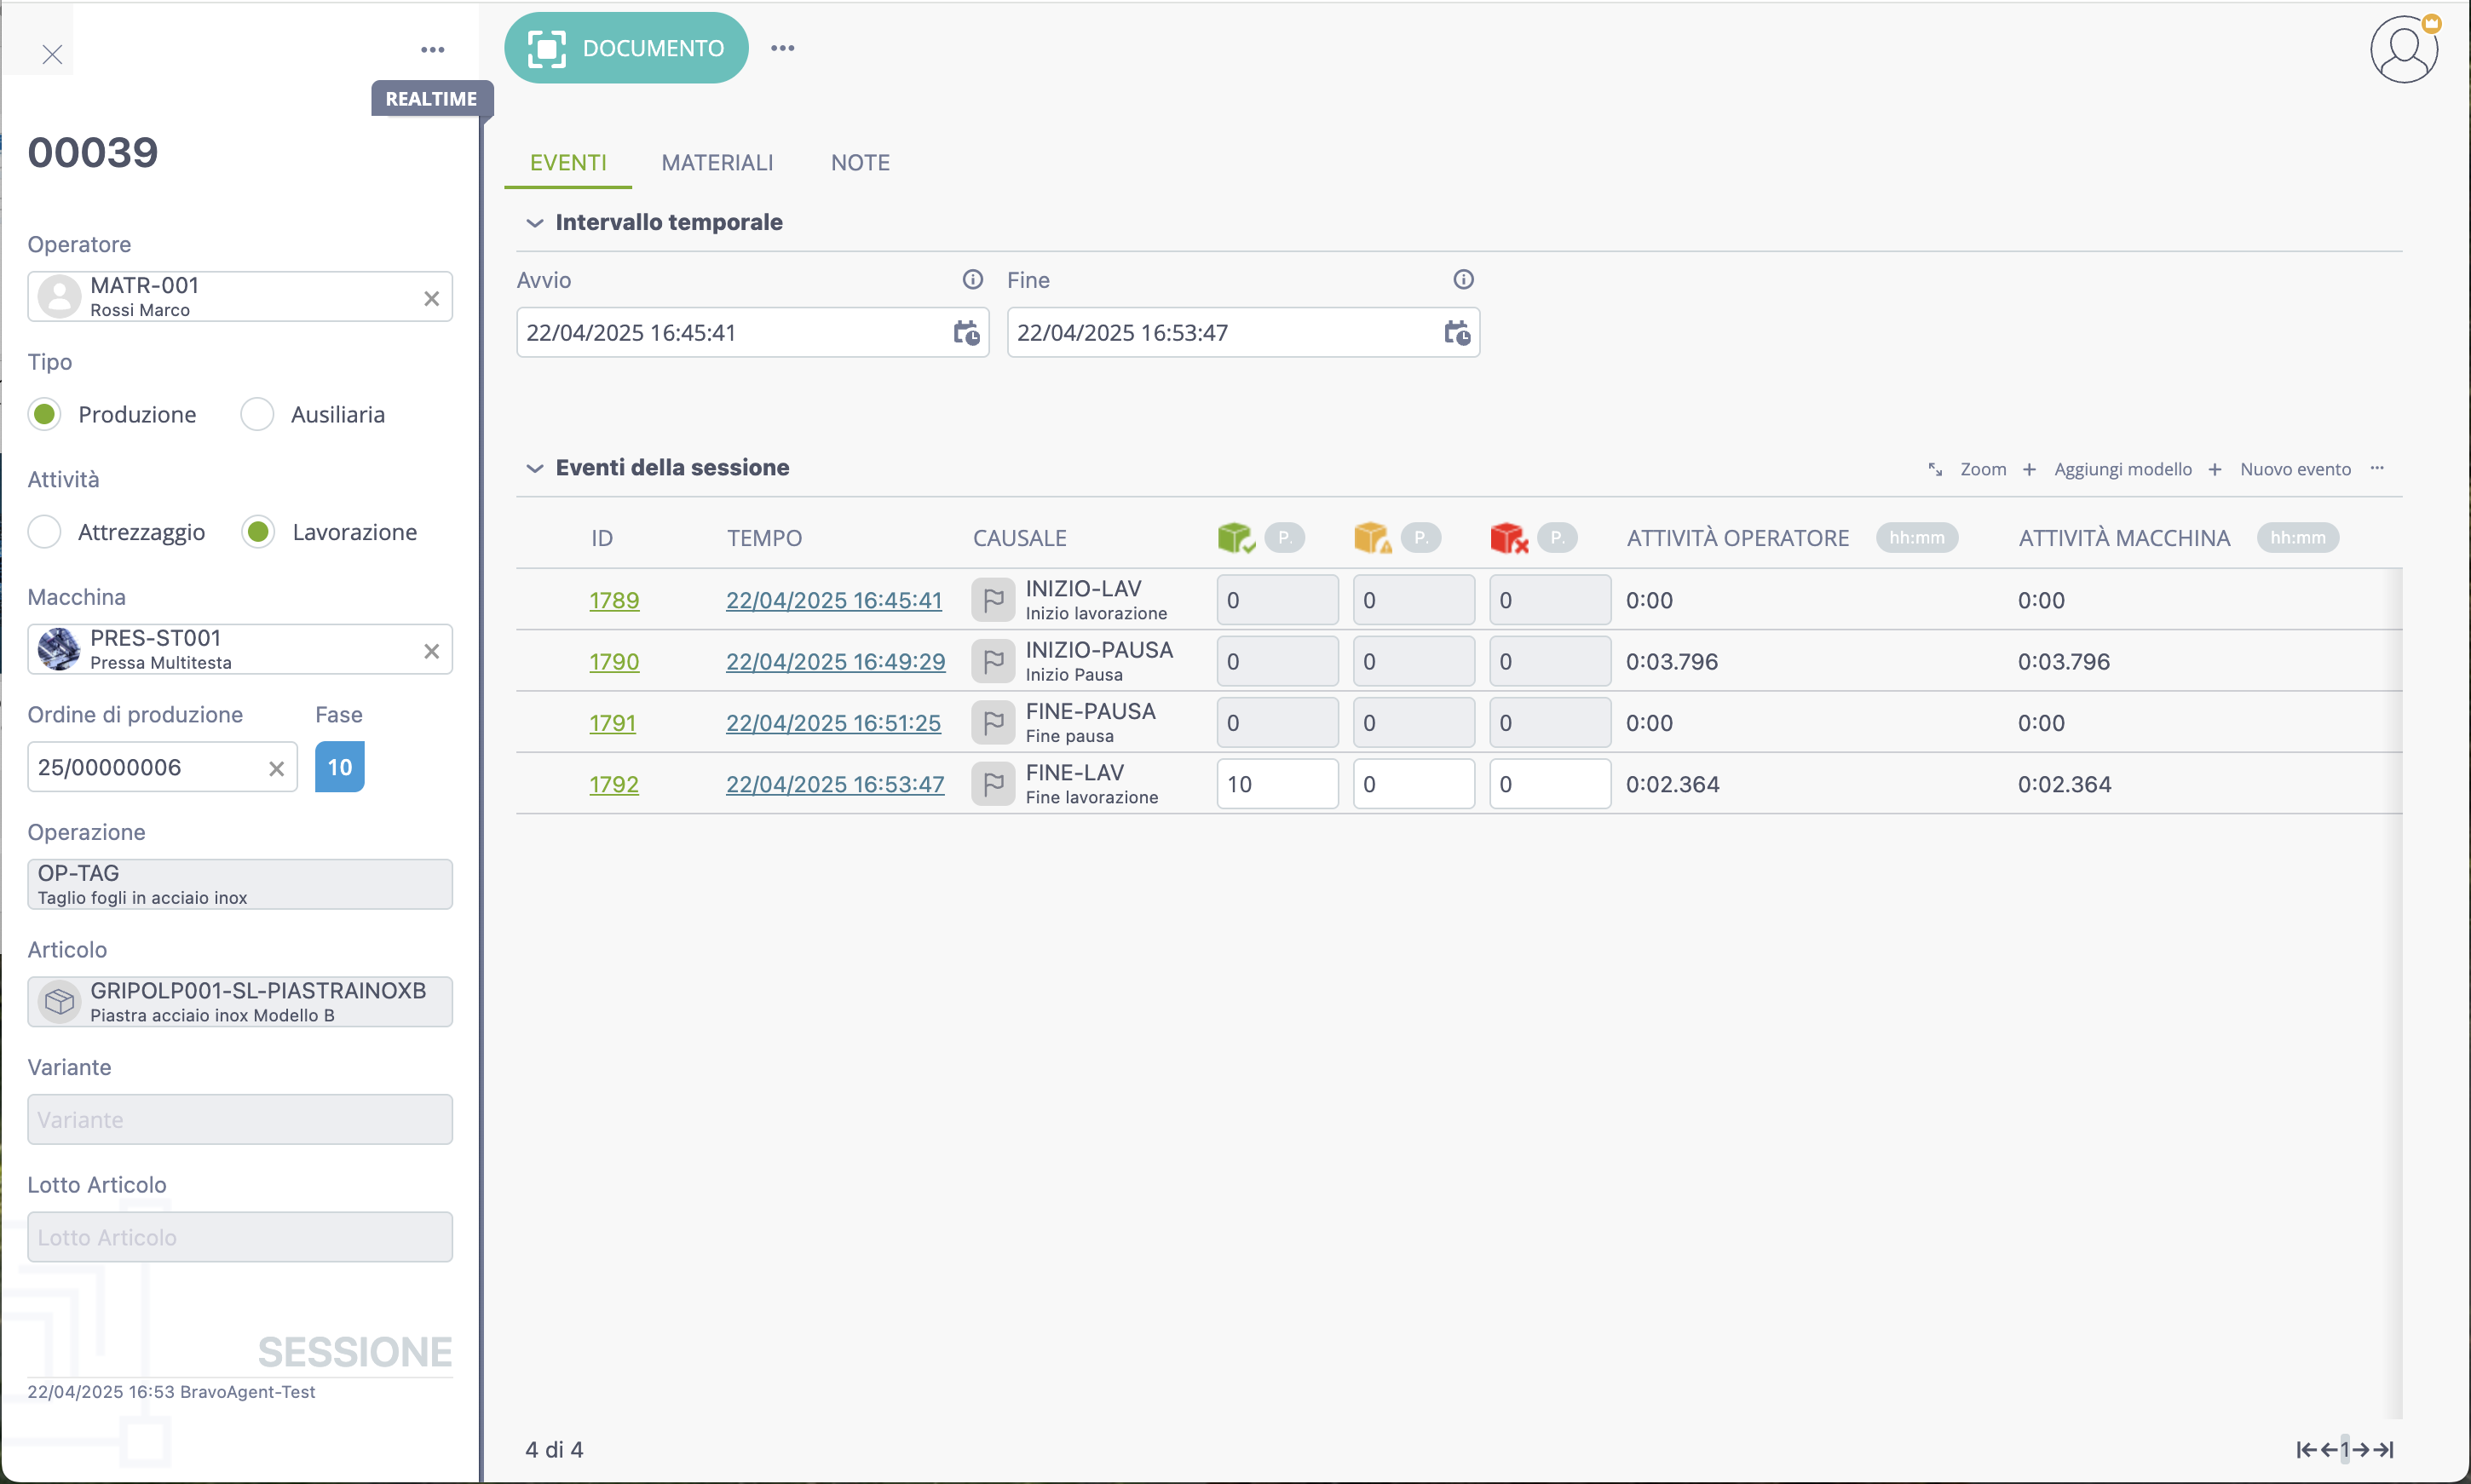Click the Zoom expand icon in session events
This screenshot has width=2471, height=1484.
coord(1935,469)
